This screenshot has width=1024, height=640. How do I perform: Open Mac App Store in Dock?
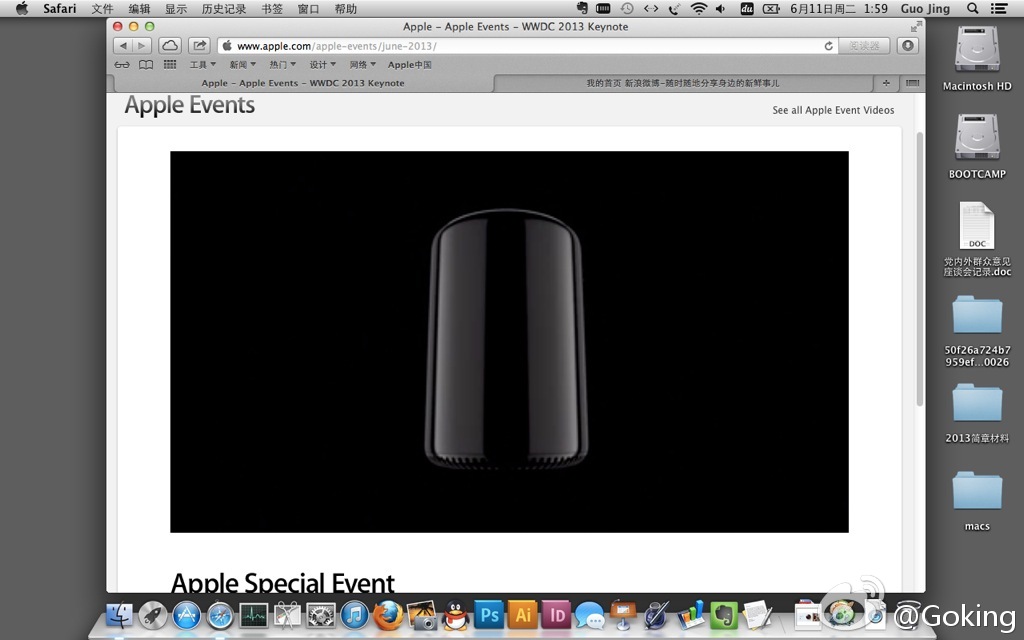pyautogui.click(x=186, y=615)
